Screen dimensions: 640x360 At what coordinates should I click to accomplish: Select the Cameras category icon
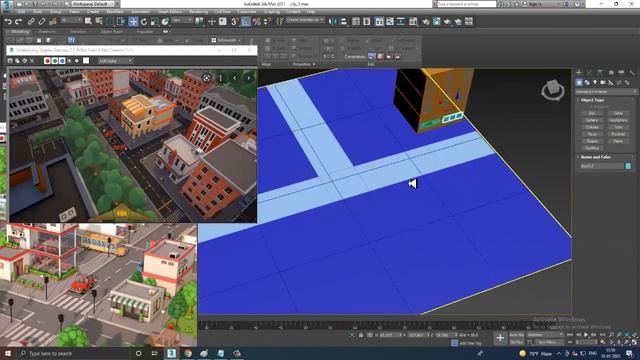(x=603, y=82)
